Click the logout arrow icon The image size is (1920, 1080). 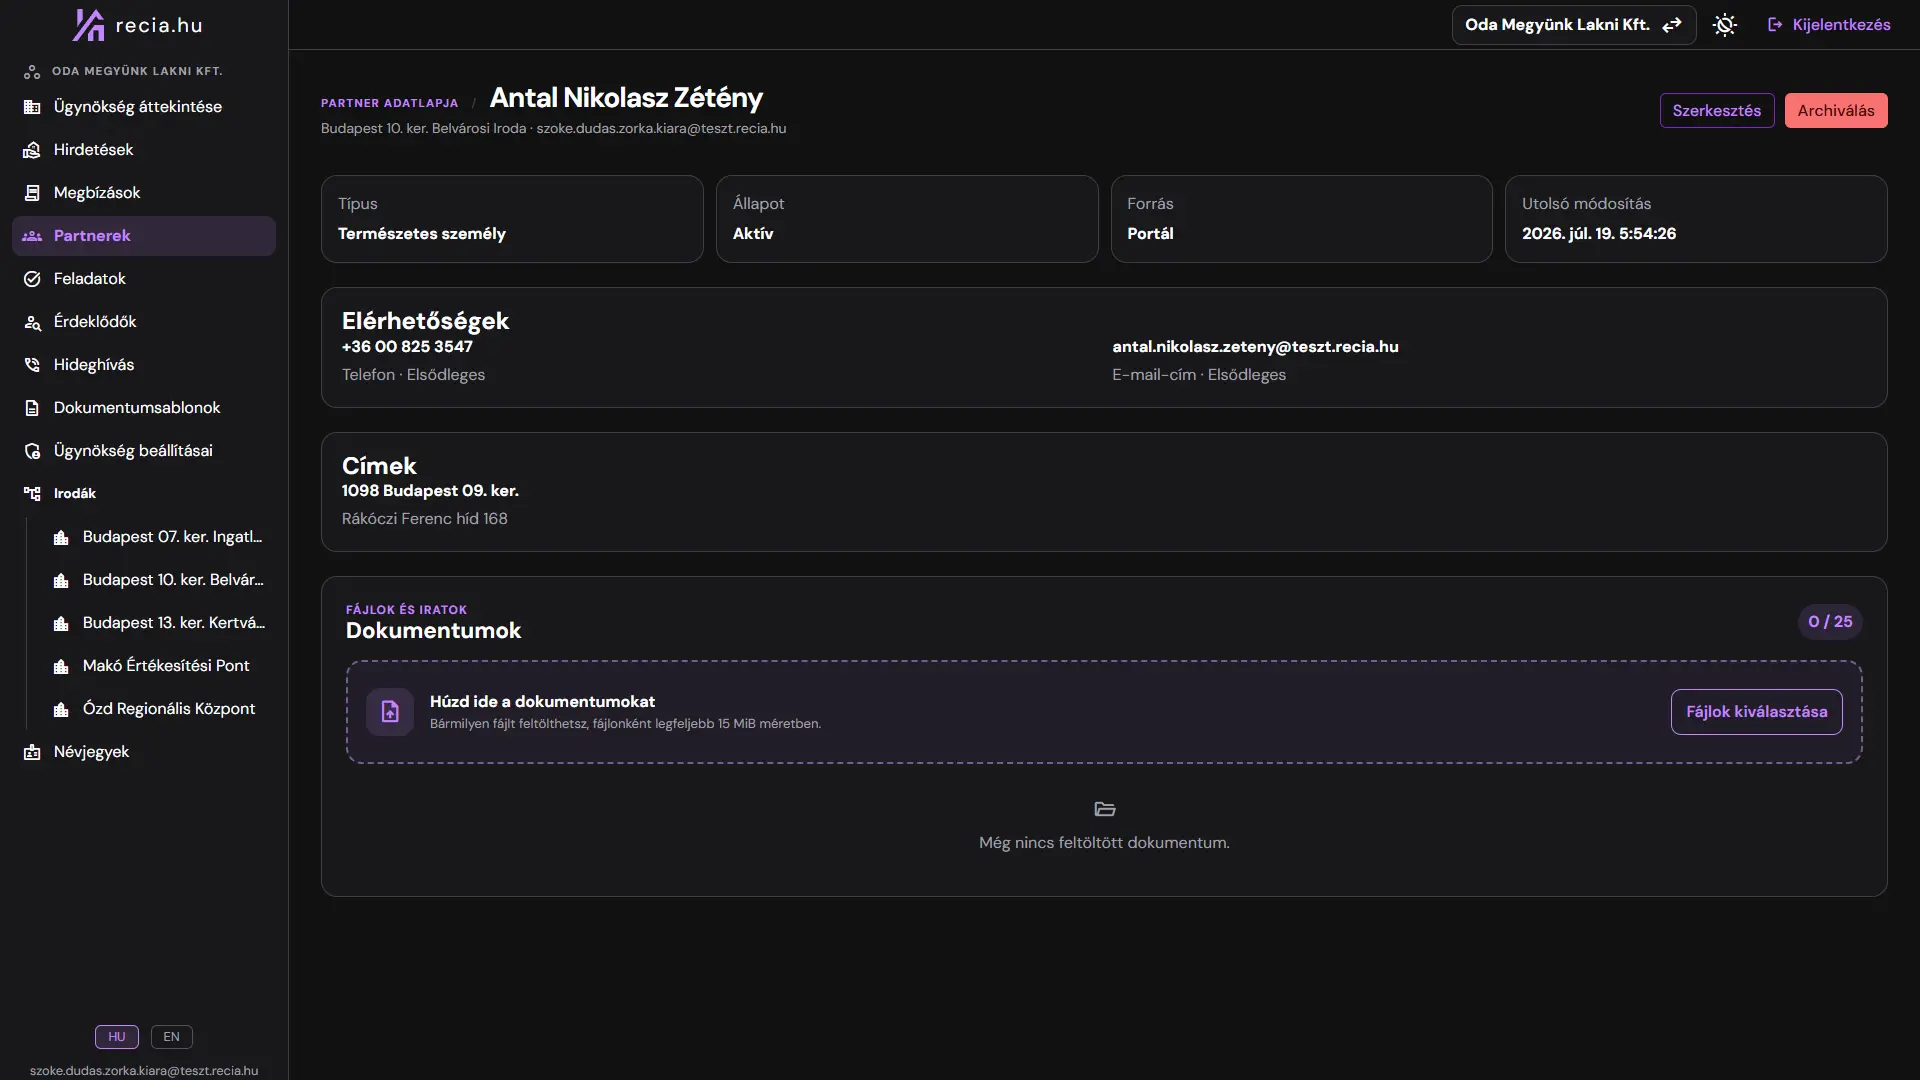(1775, 25)
